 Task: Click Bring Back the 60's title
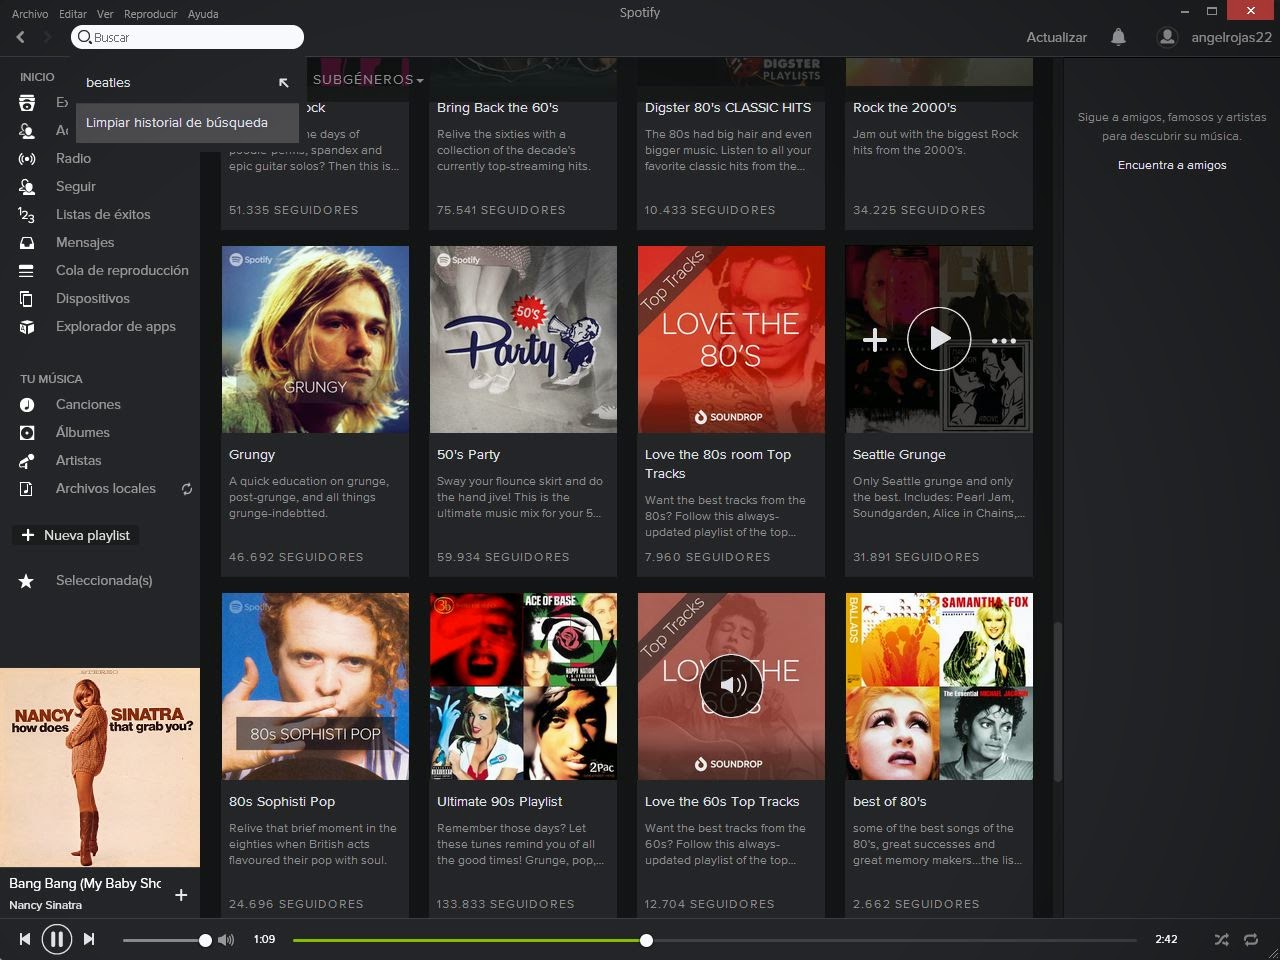coord(497,107)
